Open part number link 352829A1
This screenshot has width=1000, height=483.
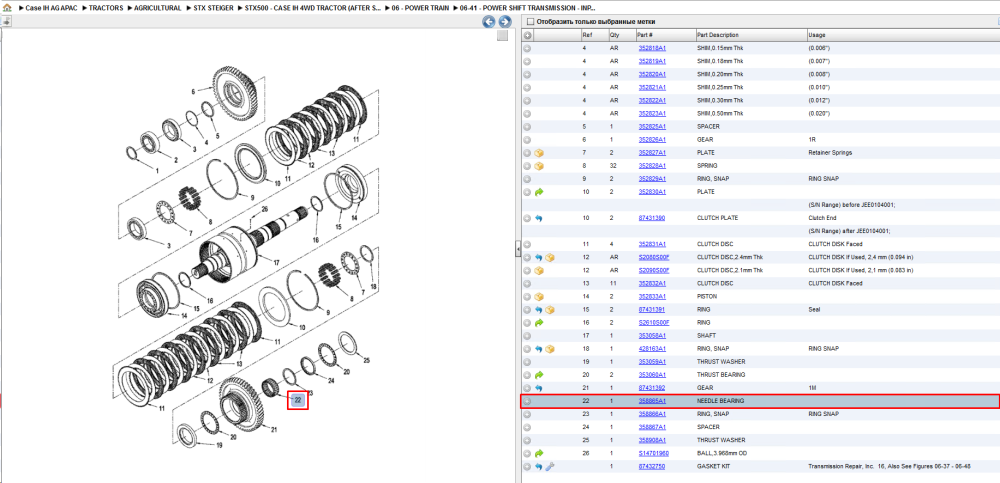pyautogui.click(x=652, y=179)
